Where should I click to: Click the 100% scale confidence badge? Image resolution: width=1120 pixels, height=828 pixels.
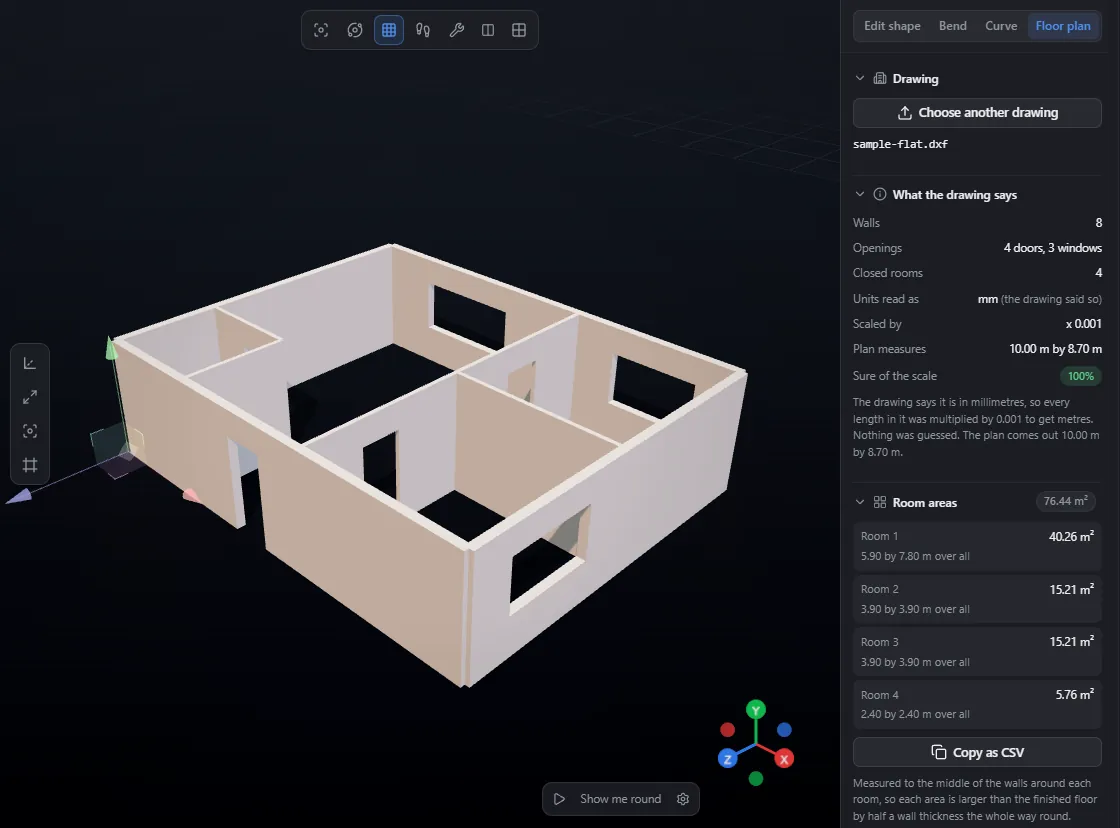[x=1081, y=376]
